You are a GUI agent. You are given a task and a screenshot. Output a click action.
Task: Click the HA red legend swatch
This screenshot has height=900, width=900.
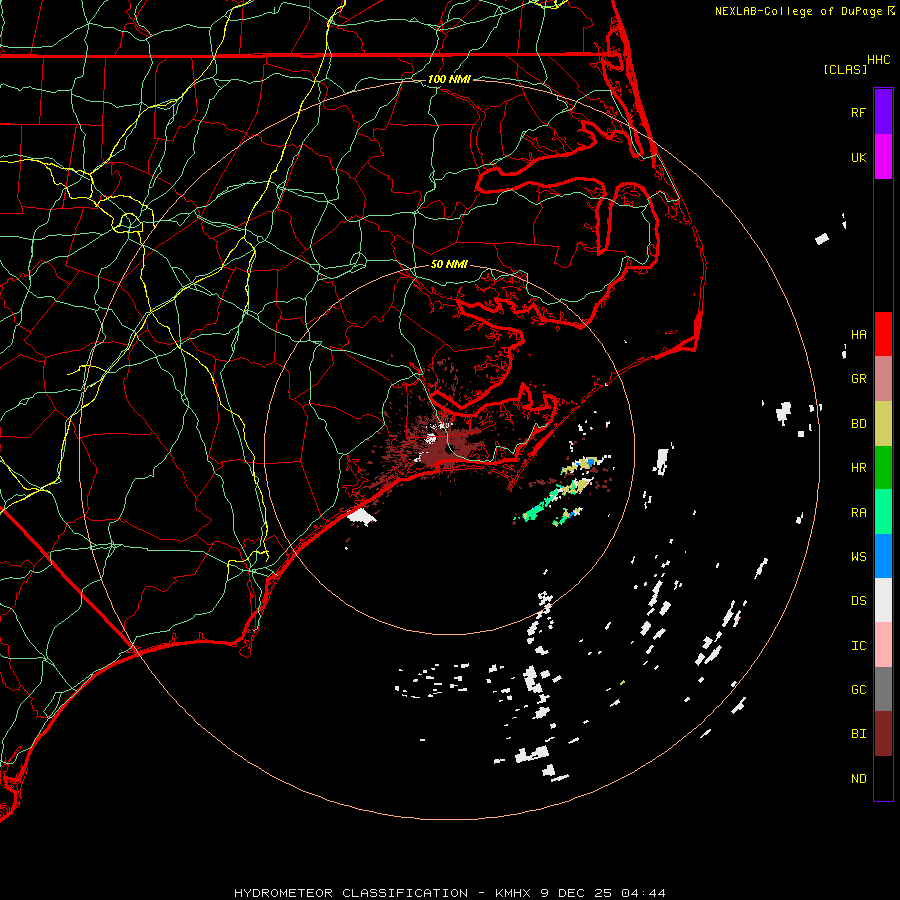click(x=883, y=334)
